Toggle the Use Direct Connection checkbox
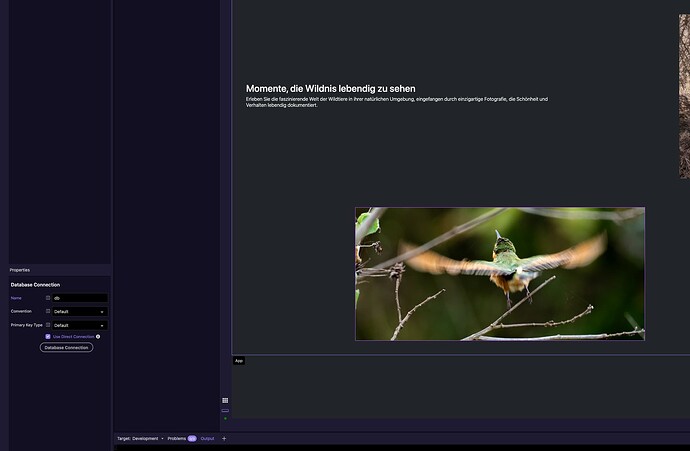 (x=48, y=337)
